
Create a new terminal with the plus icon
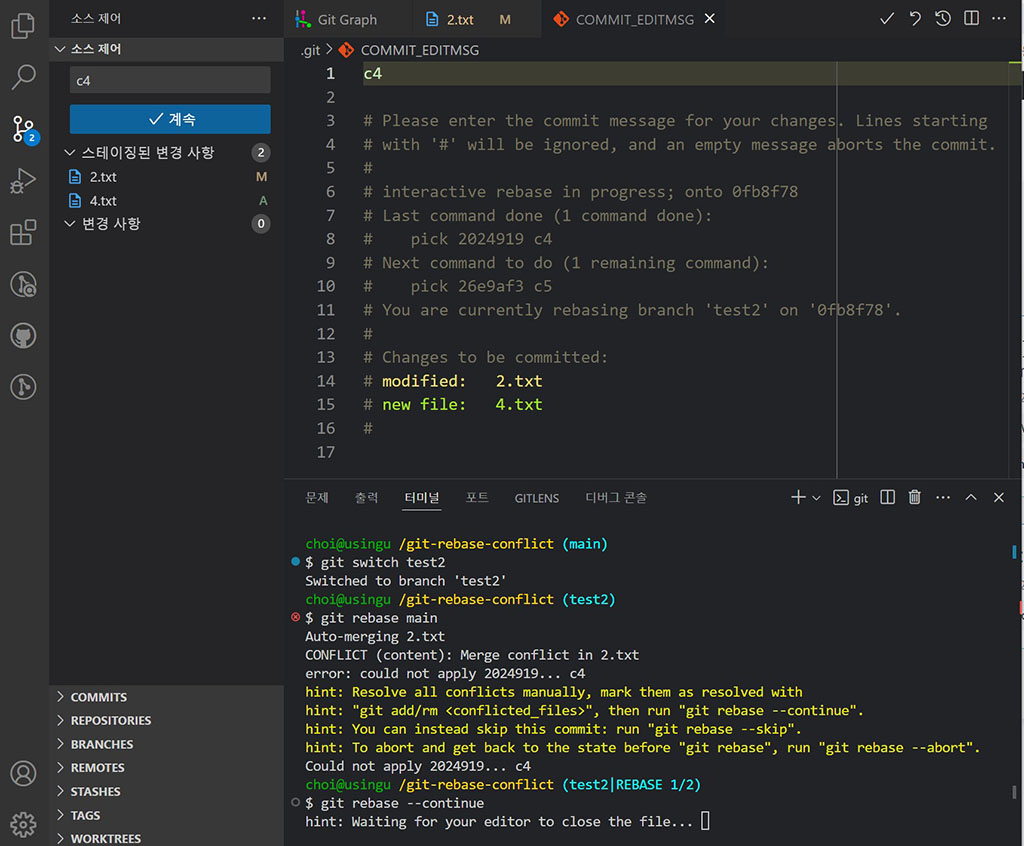[x=797, y=496]
